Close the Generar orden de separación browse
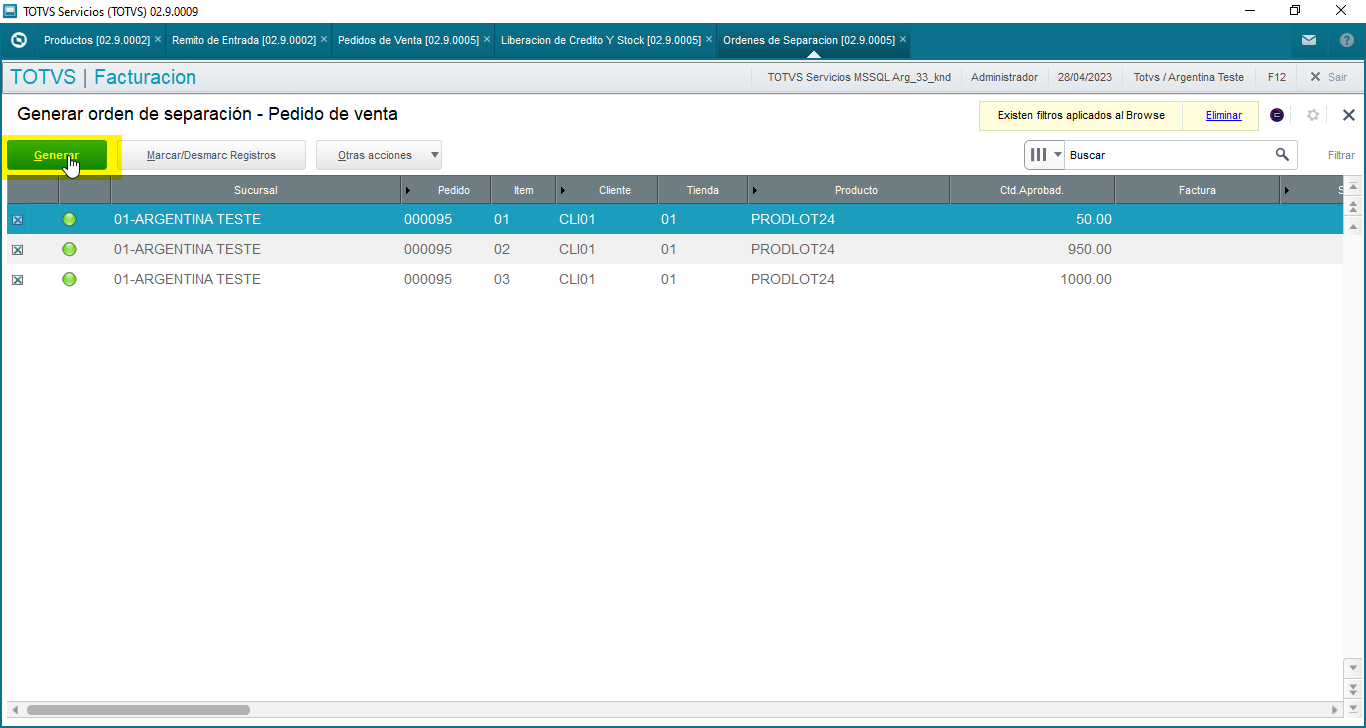Image resolution: width=1366 pixels, height=728 pixels. coord(1348,115)
